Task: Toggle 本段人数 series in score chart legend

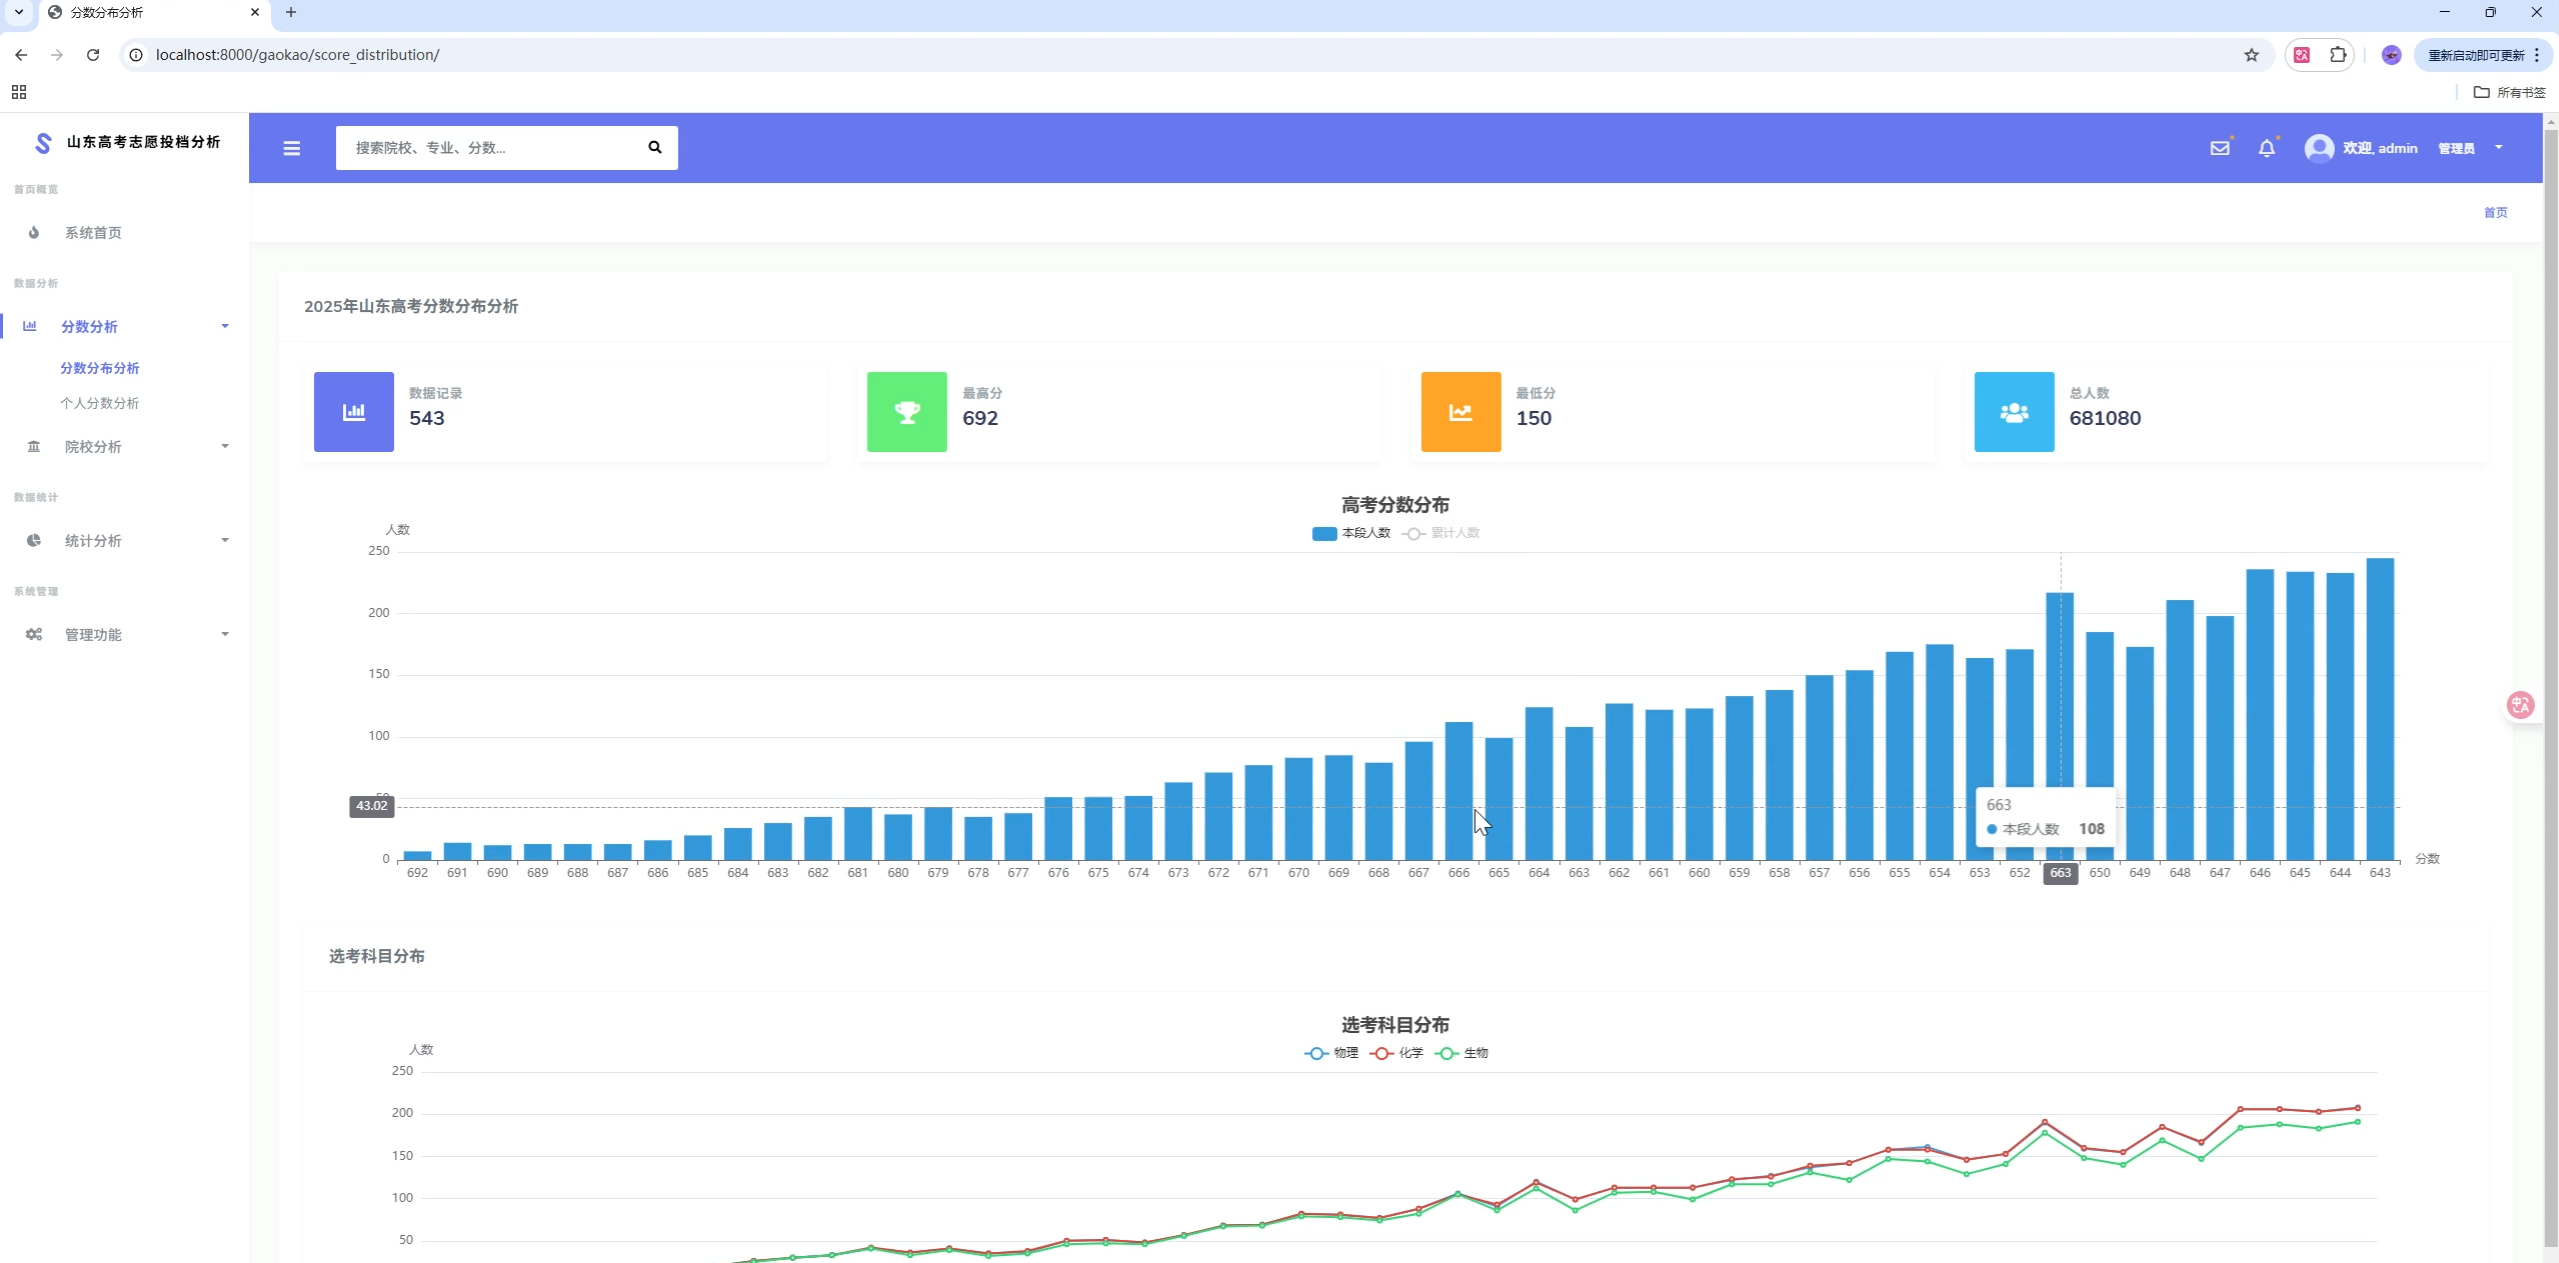Action: point(1351,533)
